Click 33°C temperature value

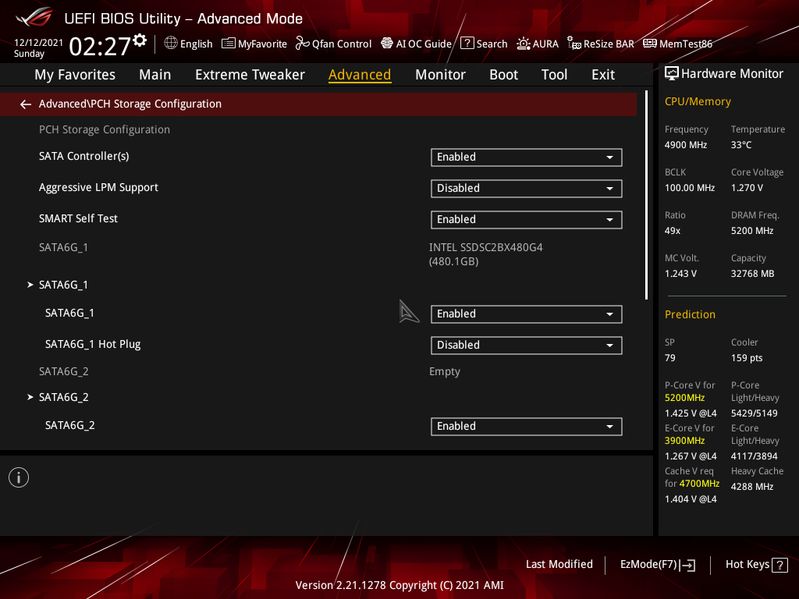[741, 145]
